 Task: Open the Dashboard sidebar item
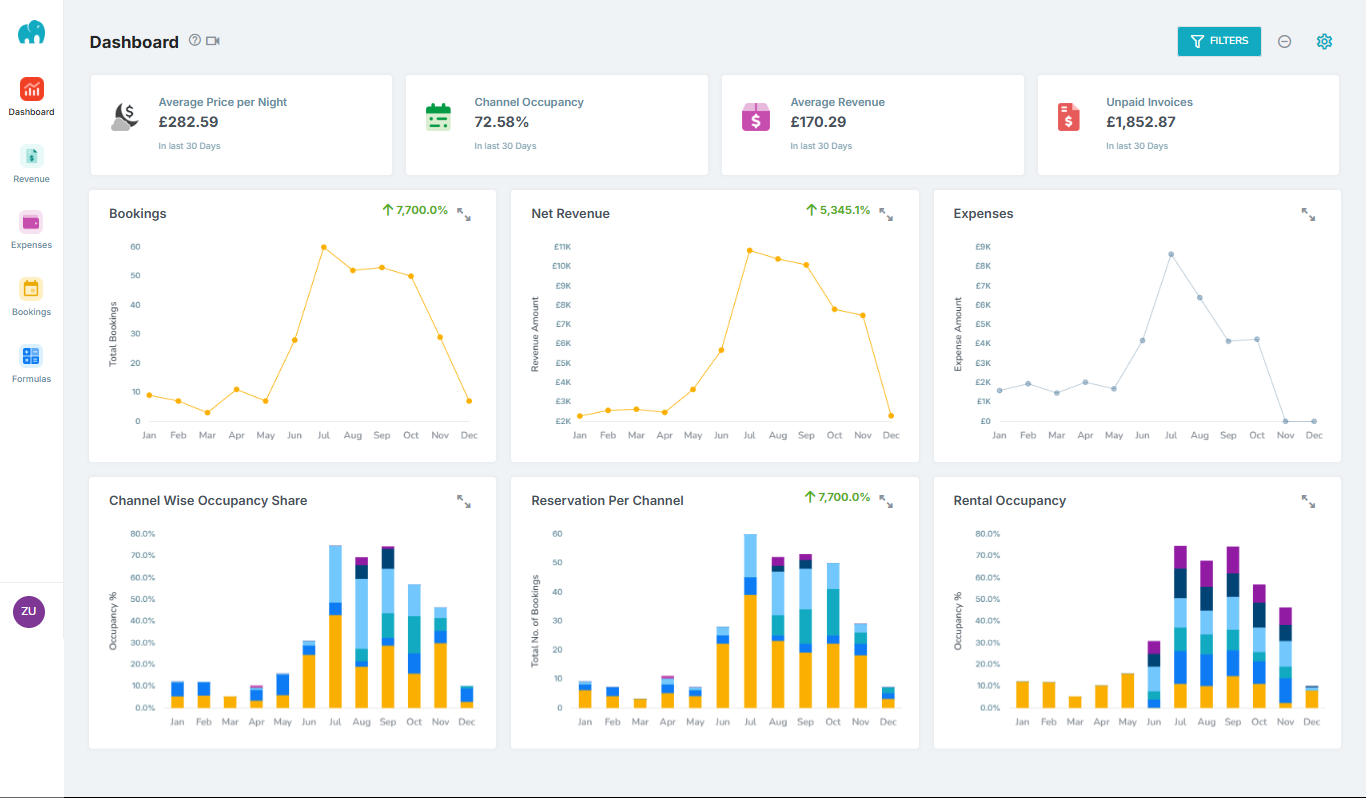31,98
